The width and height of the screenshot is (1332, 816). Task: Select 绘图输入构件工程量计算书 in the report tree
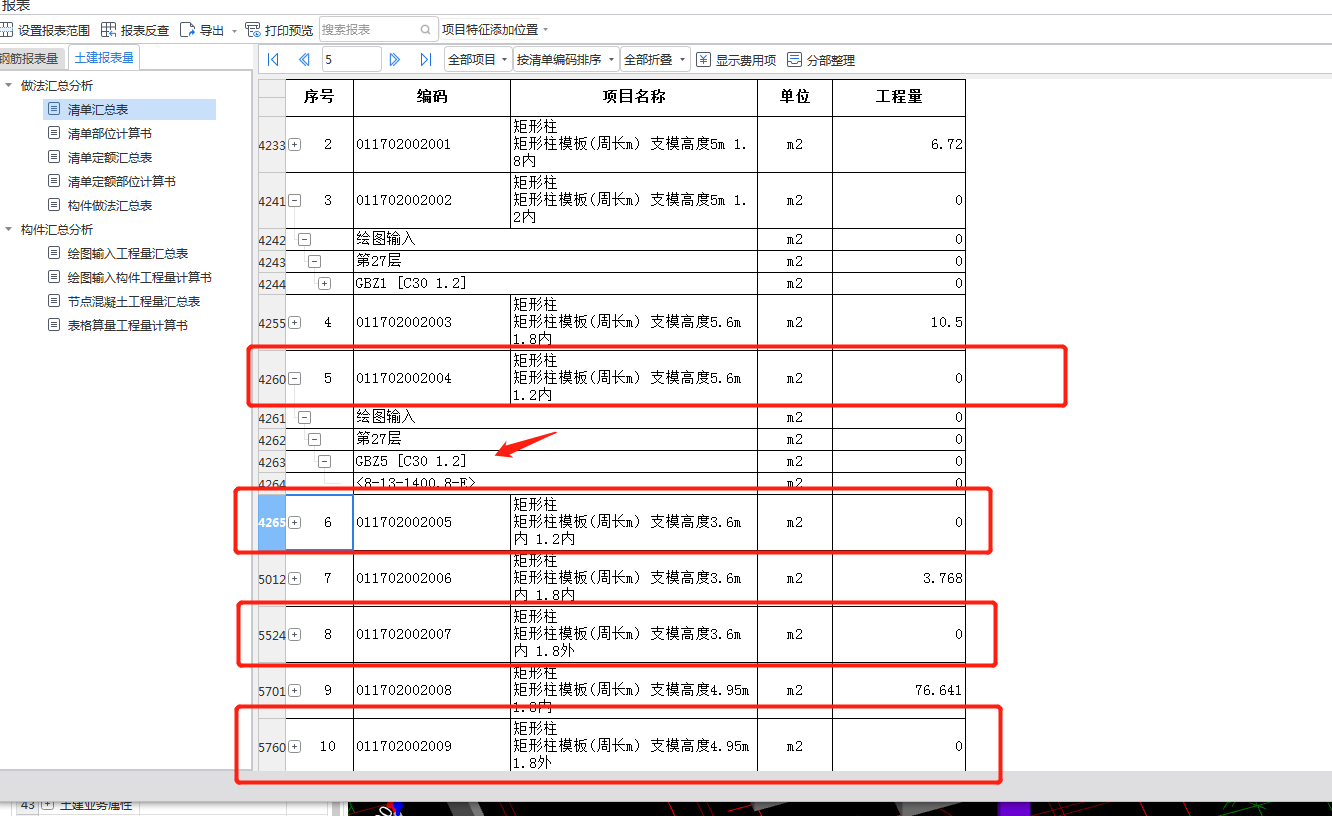[140, 278]
